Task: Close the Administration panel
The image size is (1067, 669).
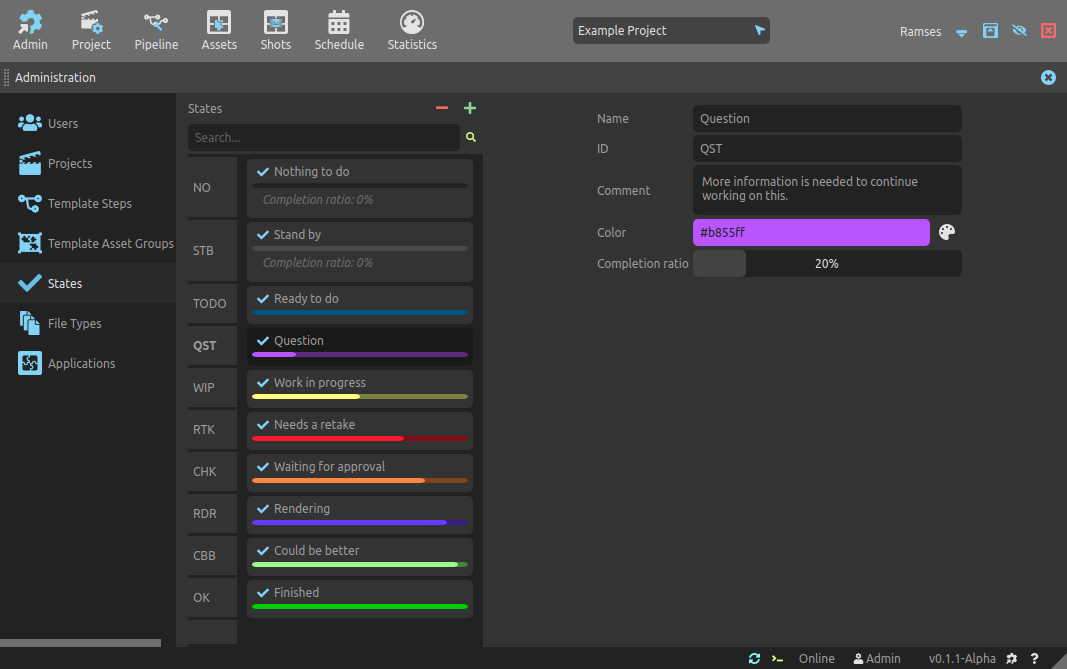Action: pos(1048,77)
